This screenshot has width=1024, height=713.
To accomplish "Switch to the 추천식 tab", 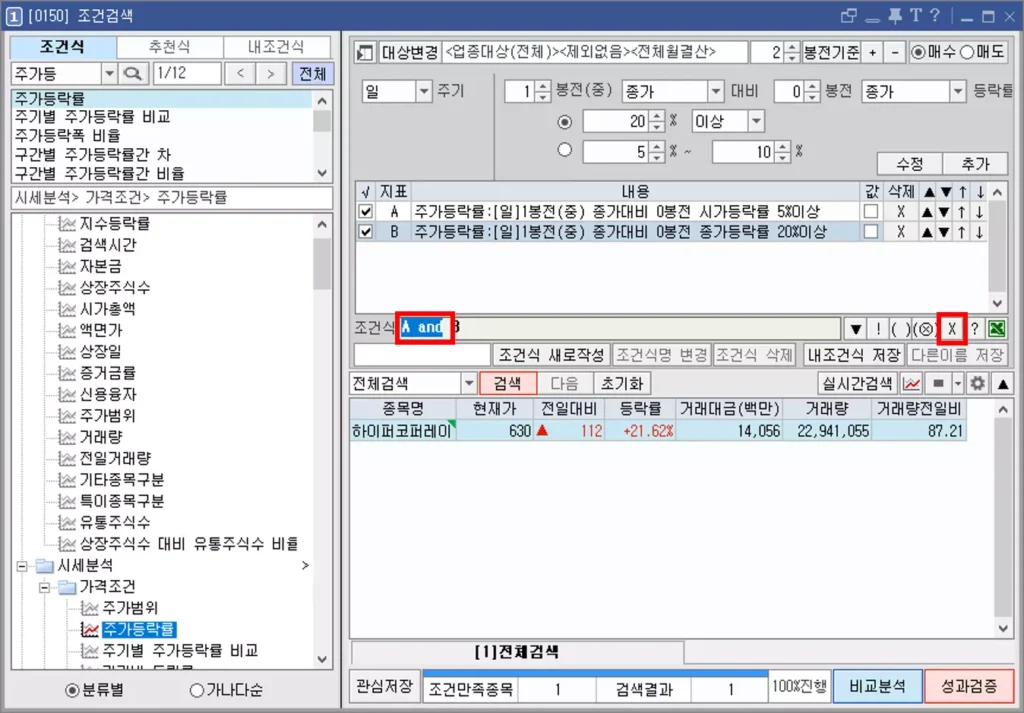I will (170, 47).
